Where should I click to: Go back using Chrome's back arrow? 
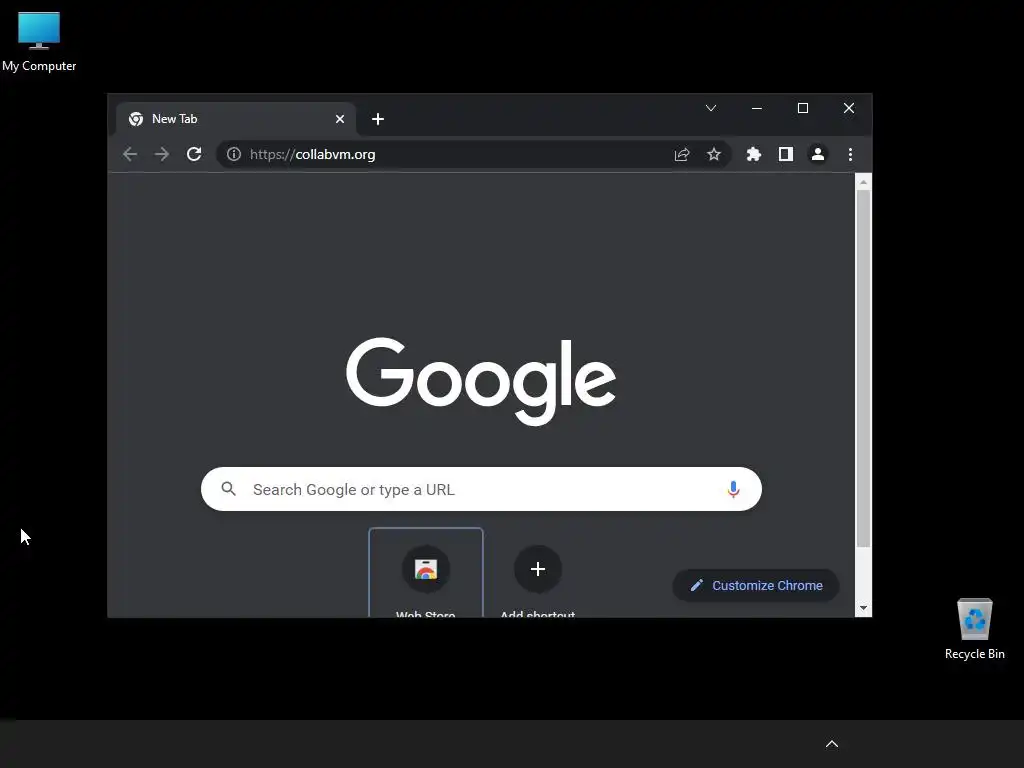[130, 154]
